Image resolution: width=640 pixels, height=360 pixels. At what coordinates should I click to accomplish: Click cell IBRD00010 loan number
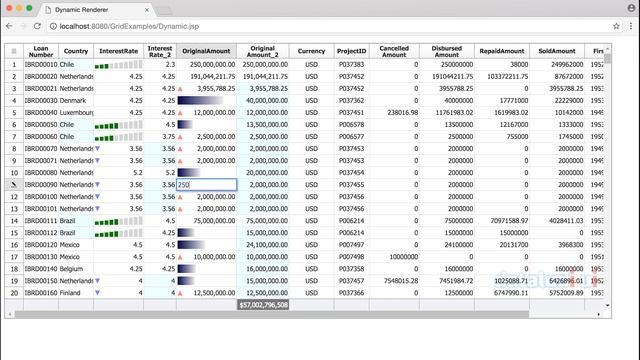point(41,64)
